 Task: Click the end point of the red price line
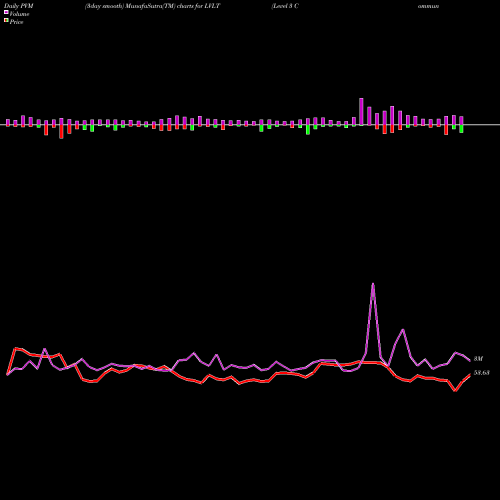470,375
